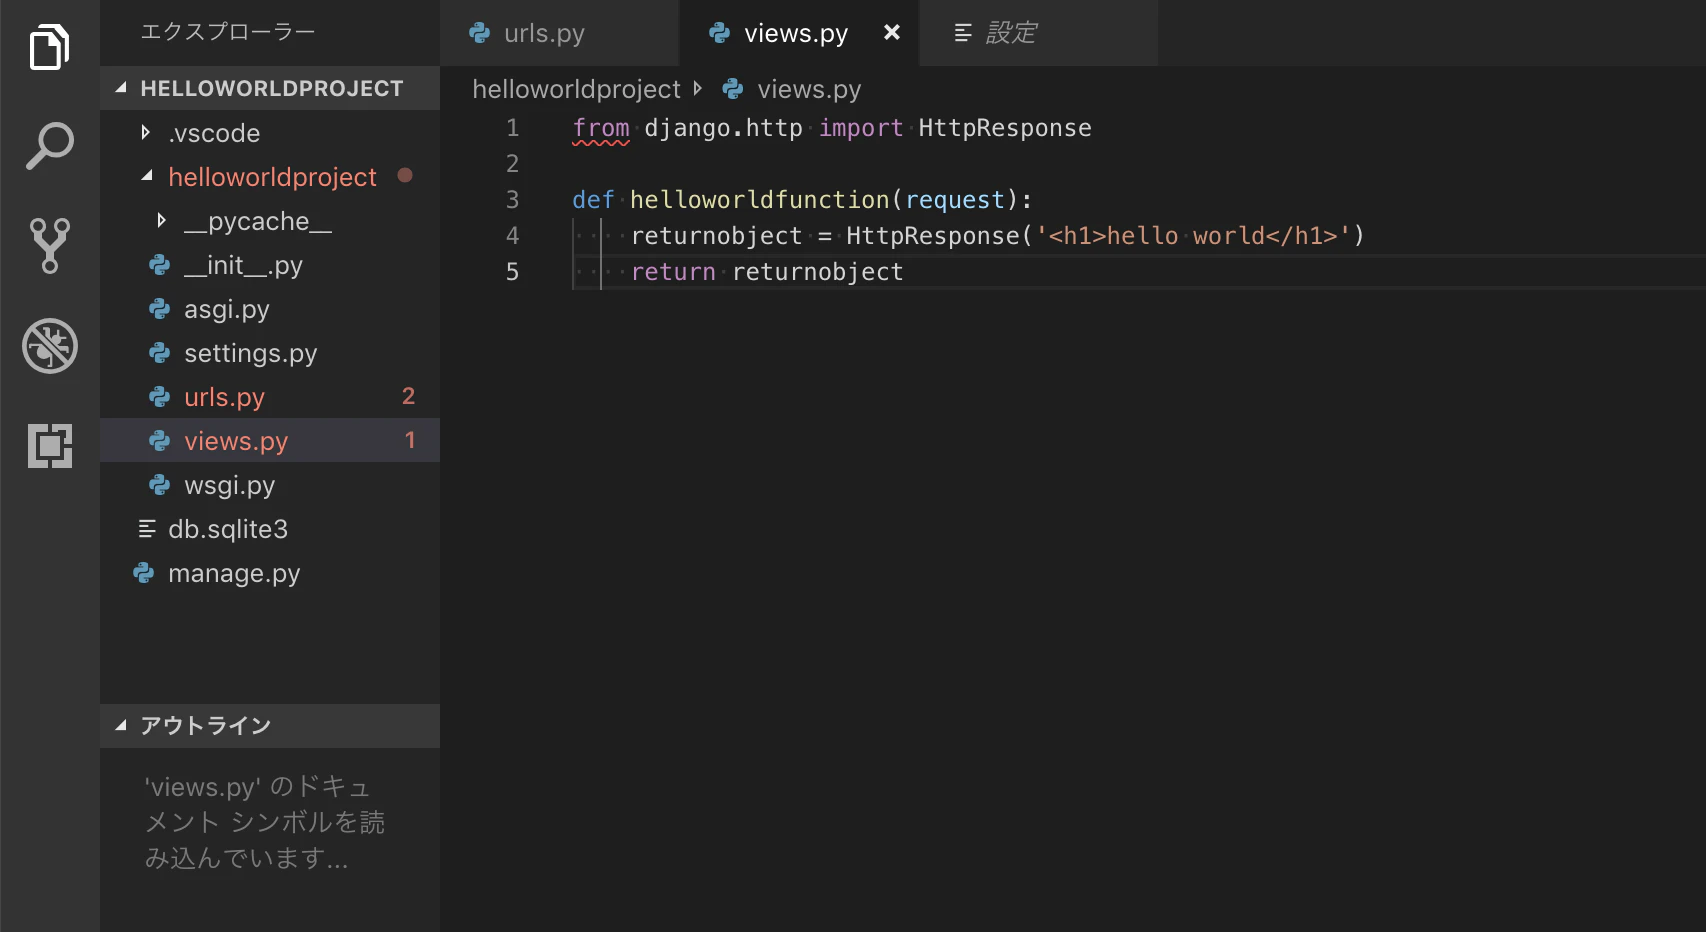Click 'django.http' module name

[x=723, y=128]
